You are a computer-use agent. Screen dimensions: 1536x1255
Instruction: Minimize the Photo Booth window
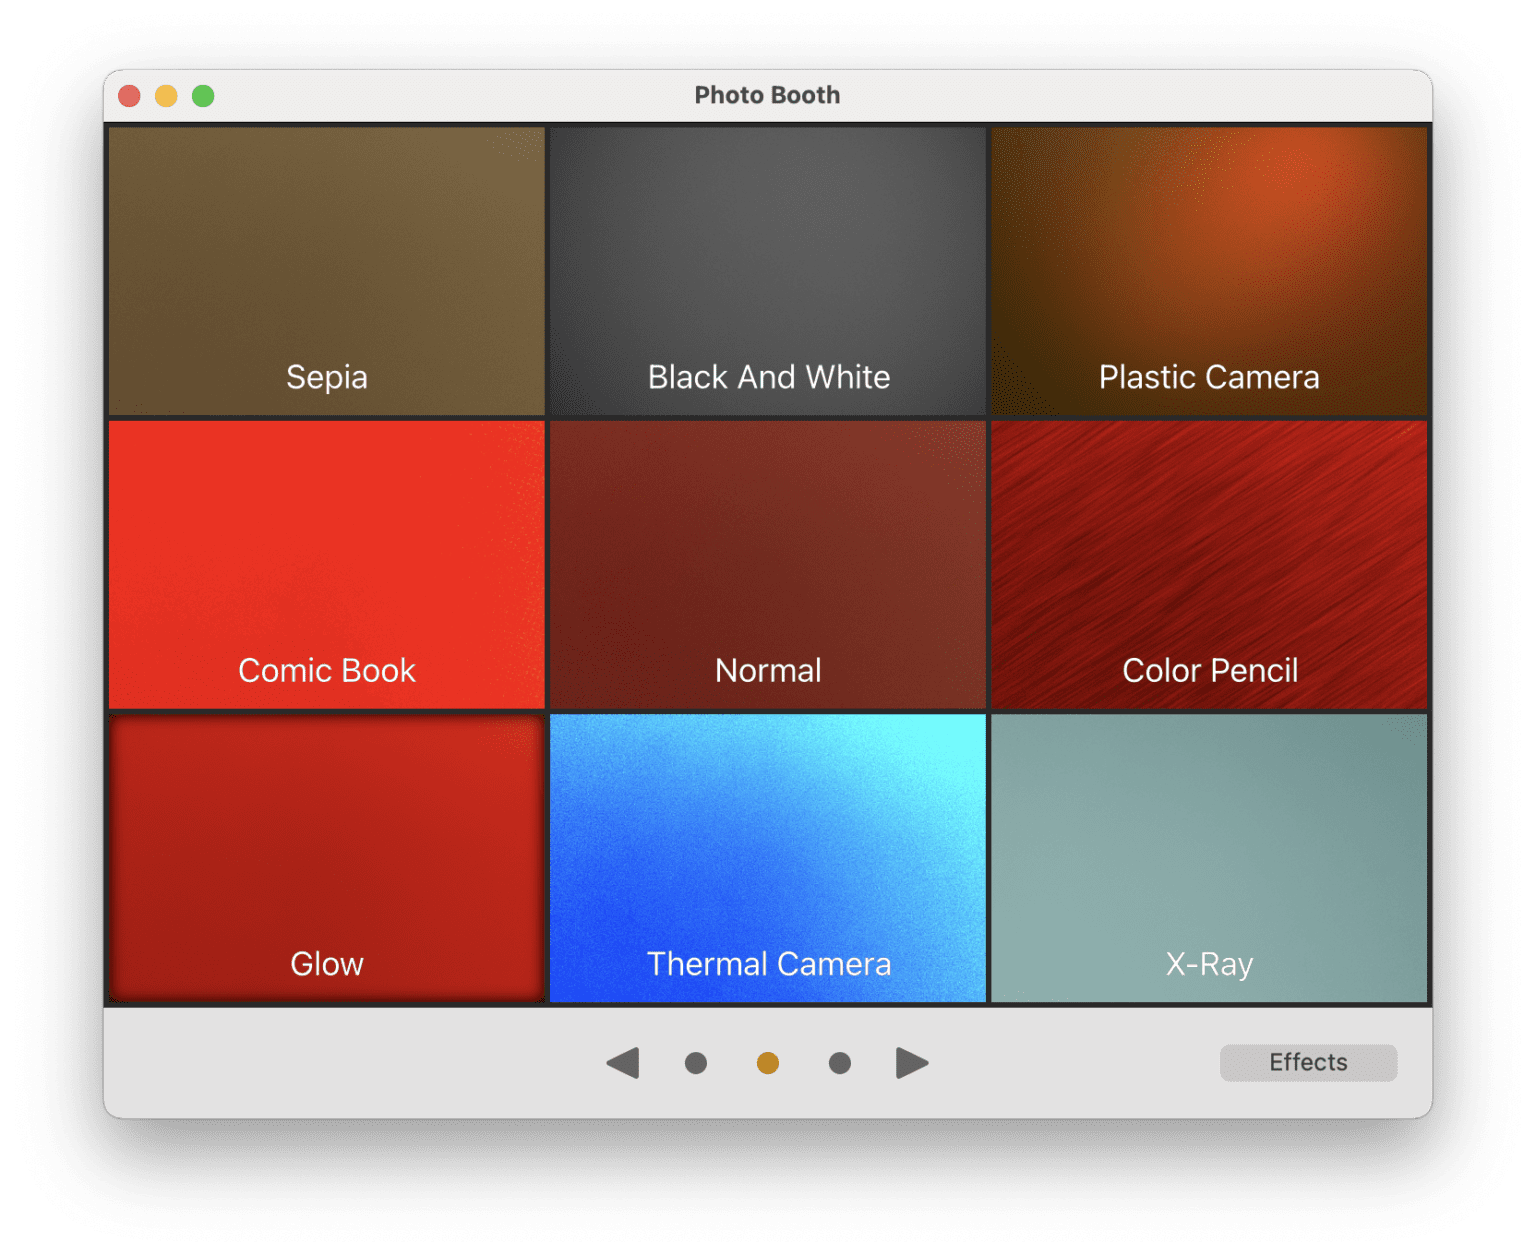pos(166,96)
